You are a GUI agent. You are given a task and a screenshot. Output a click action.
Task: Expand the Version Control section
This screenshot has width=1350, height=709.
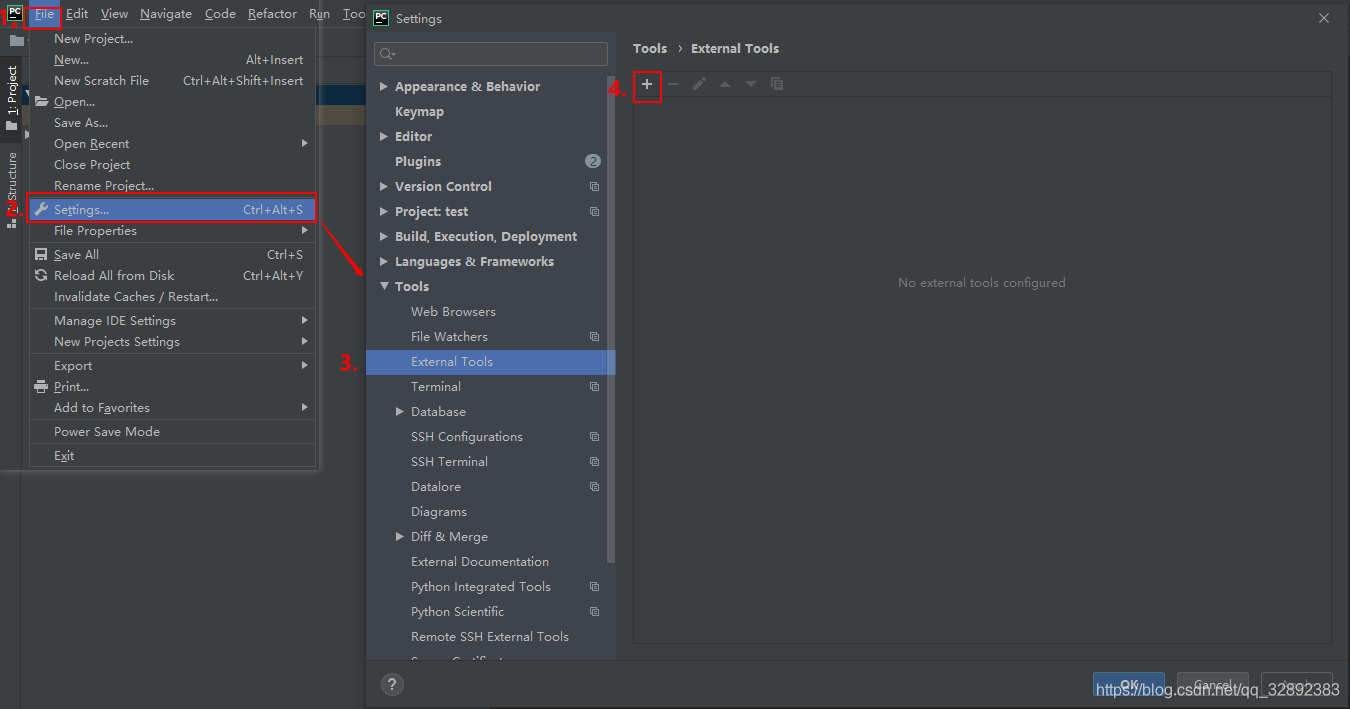click(x=383, y=187)
